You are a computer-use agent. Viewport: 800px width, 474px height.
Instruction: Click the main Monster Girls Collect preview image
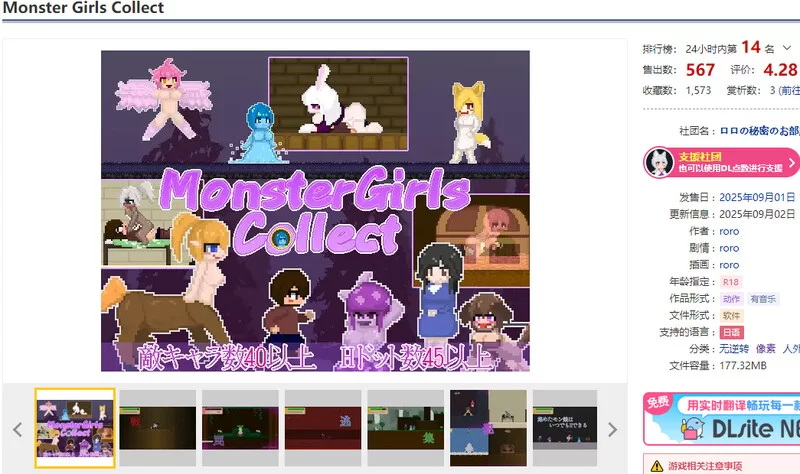click(x=315, y=211)
